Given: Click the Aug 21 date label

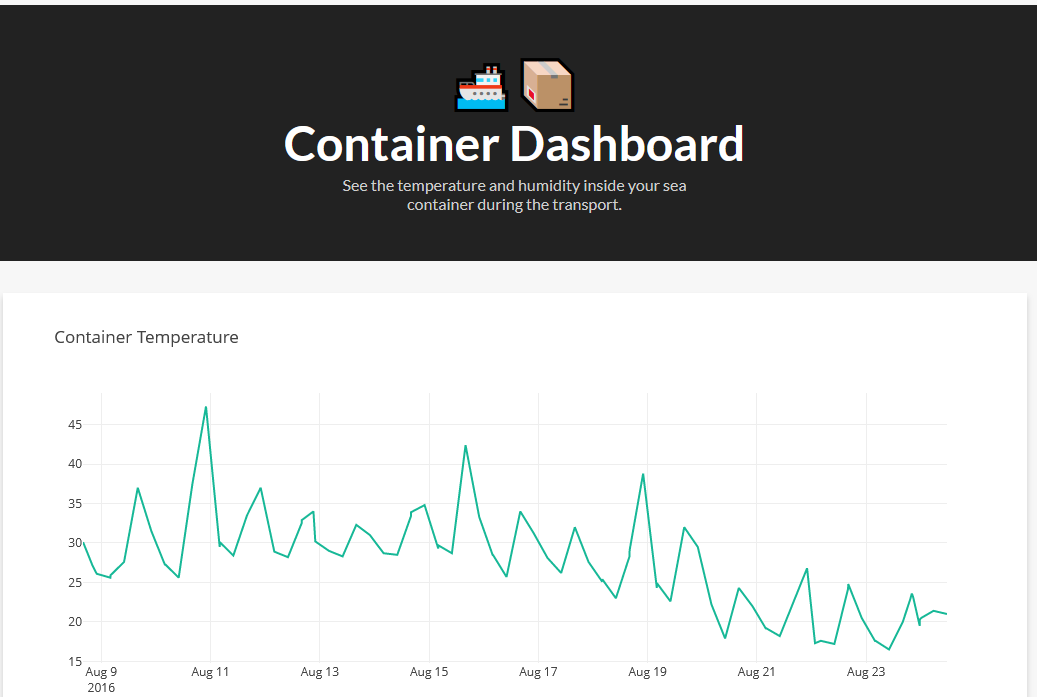Looking at the screenshot, I should coord(756,672).
